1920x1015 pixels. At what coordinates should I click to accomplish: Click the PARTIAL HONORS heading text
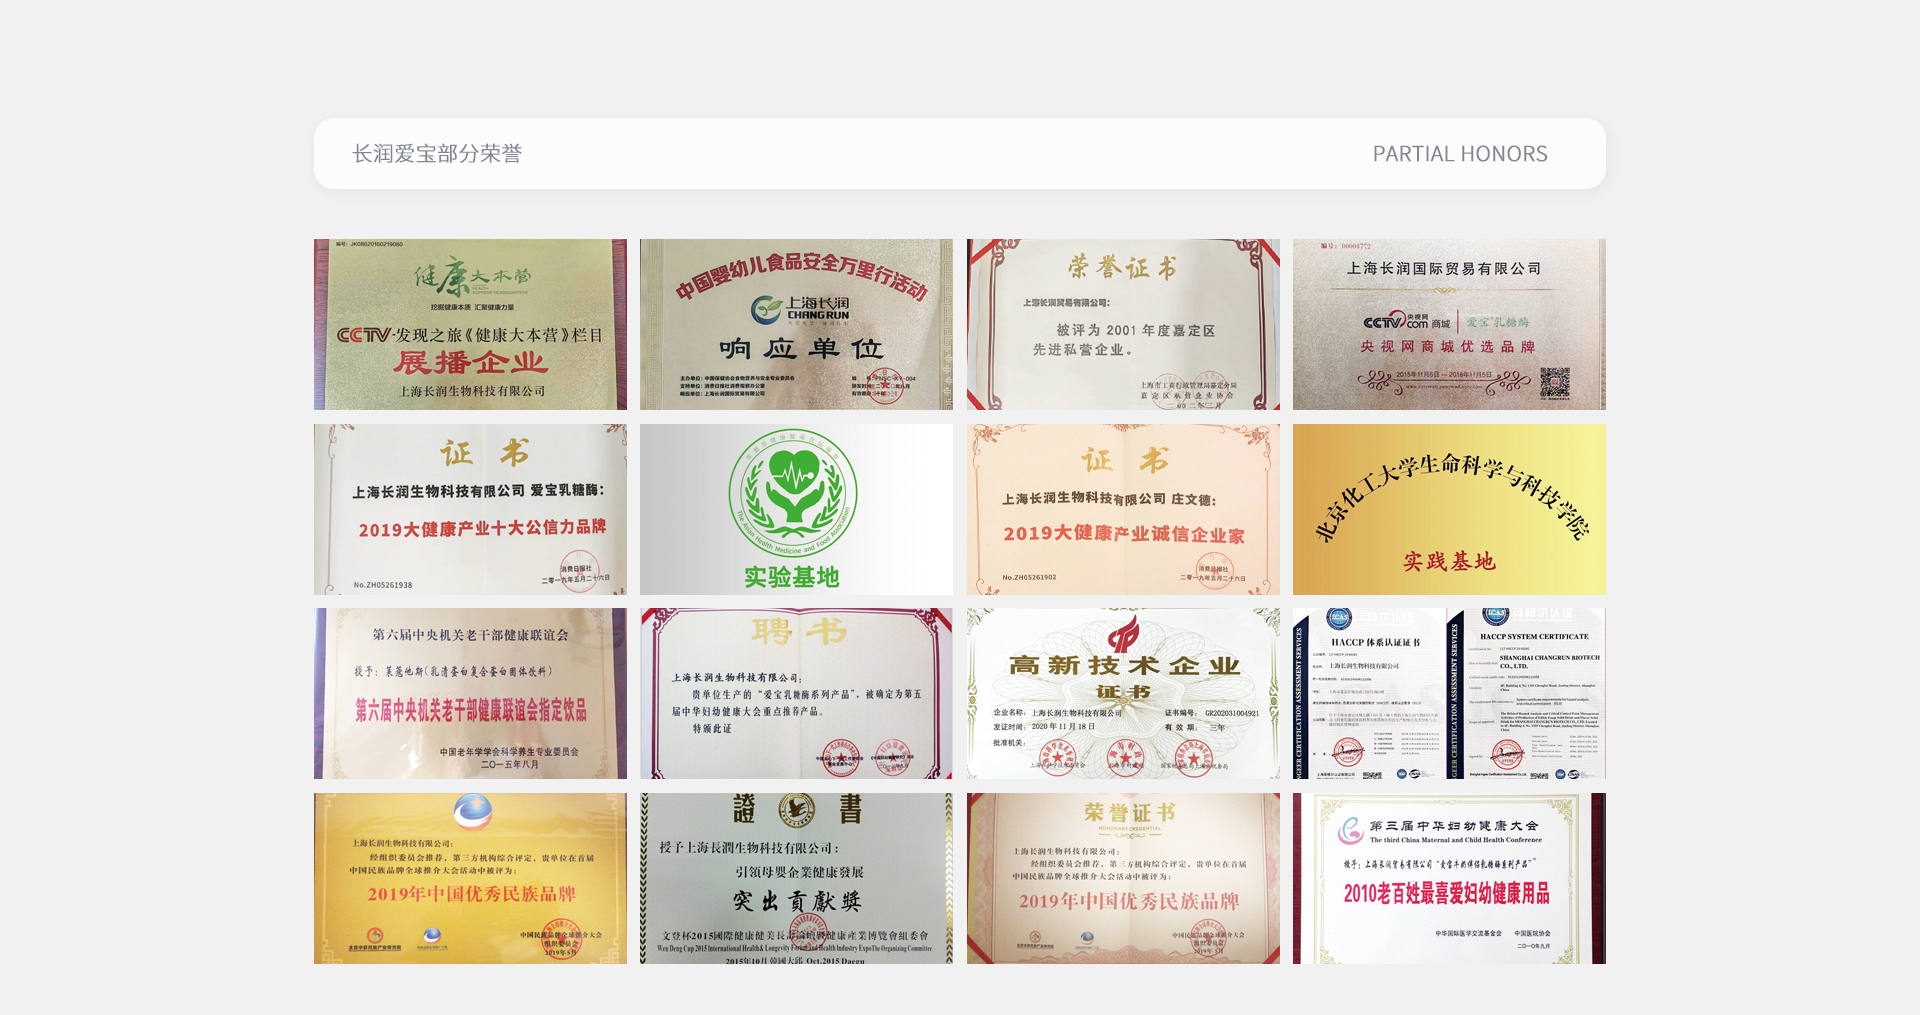click(1460, 154)
